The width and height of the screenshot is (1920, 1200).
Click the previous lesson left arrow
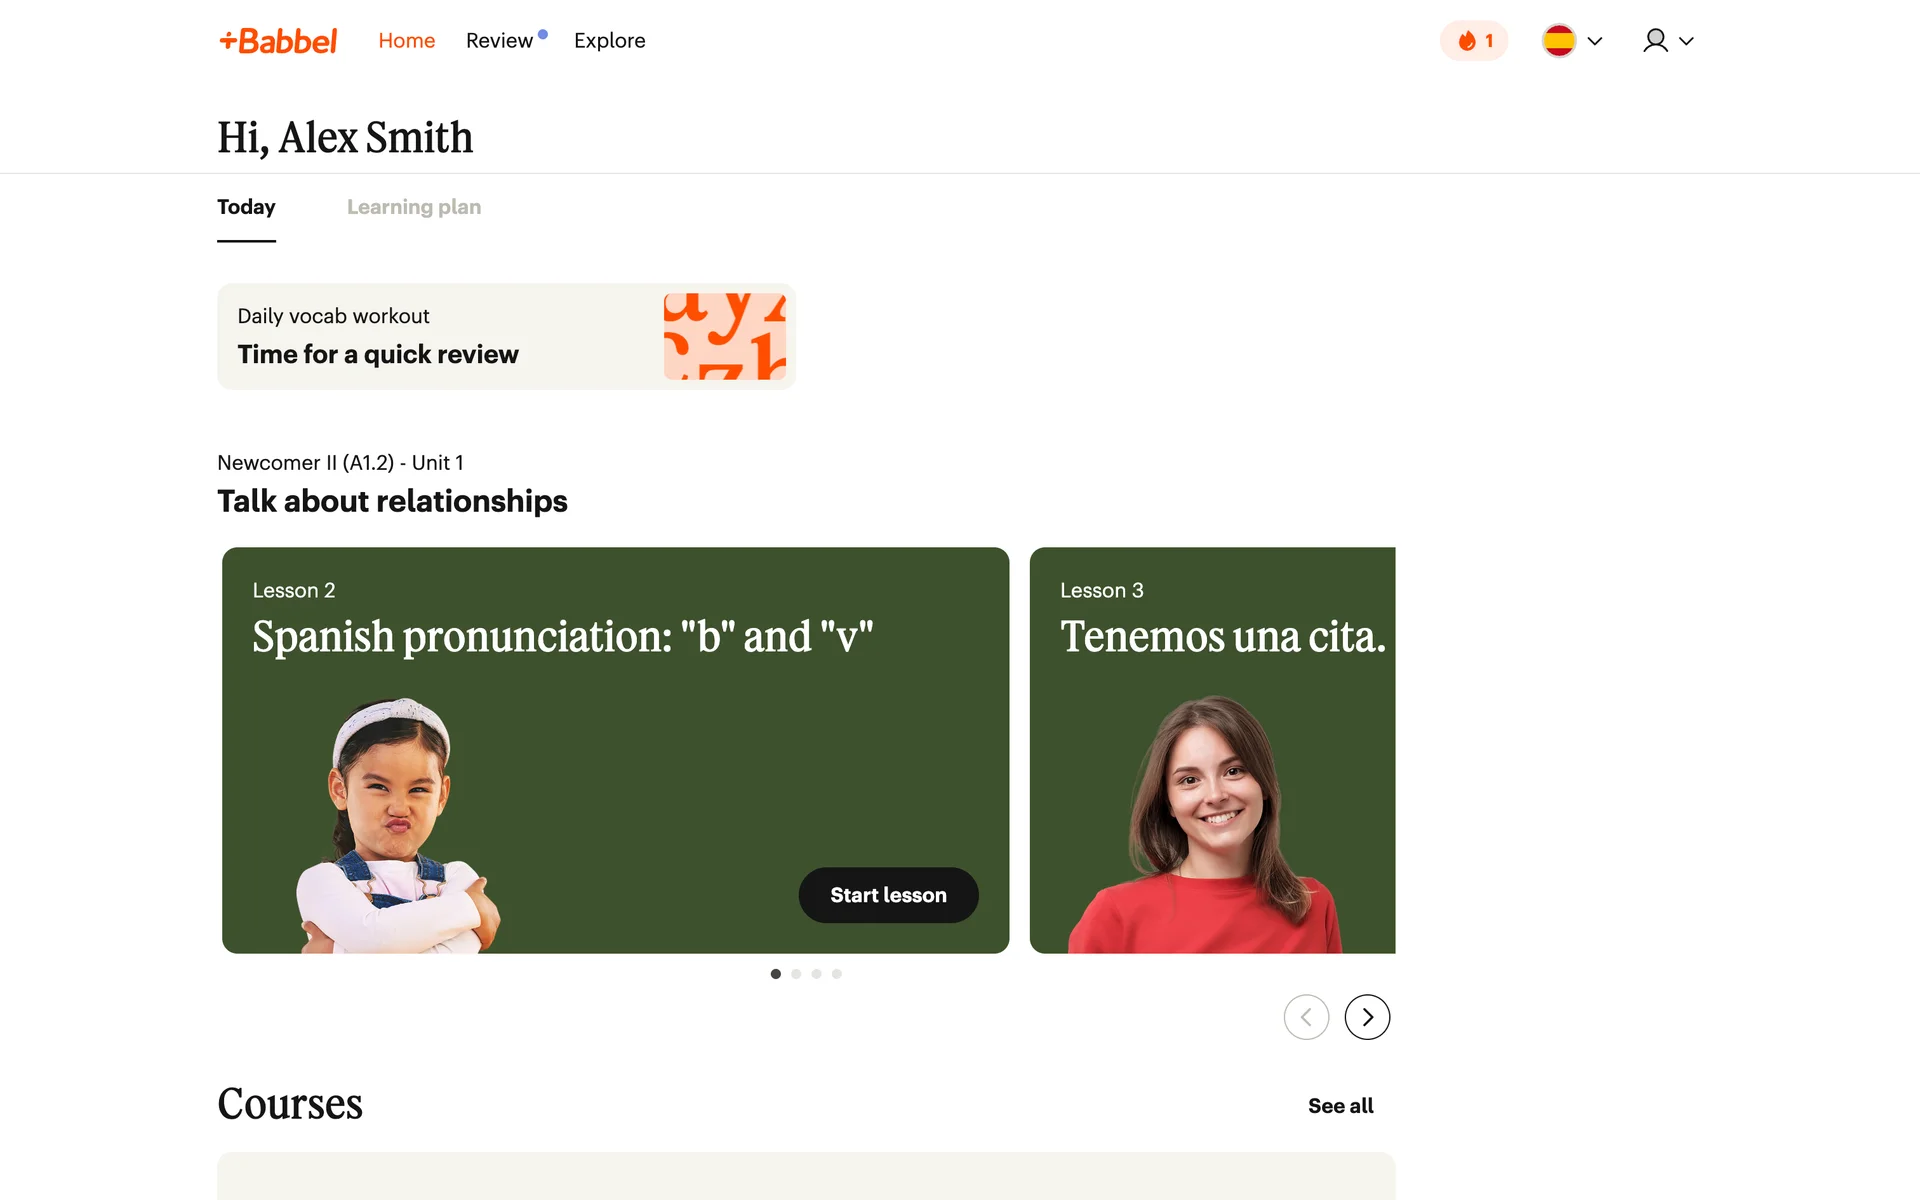pos(1306,1017)
